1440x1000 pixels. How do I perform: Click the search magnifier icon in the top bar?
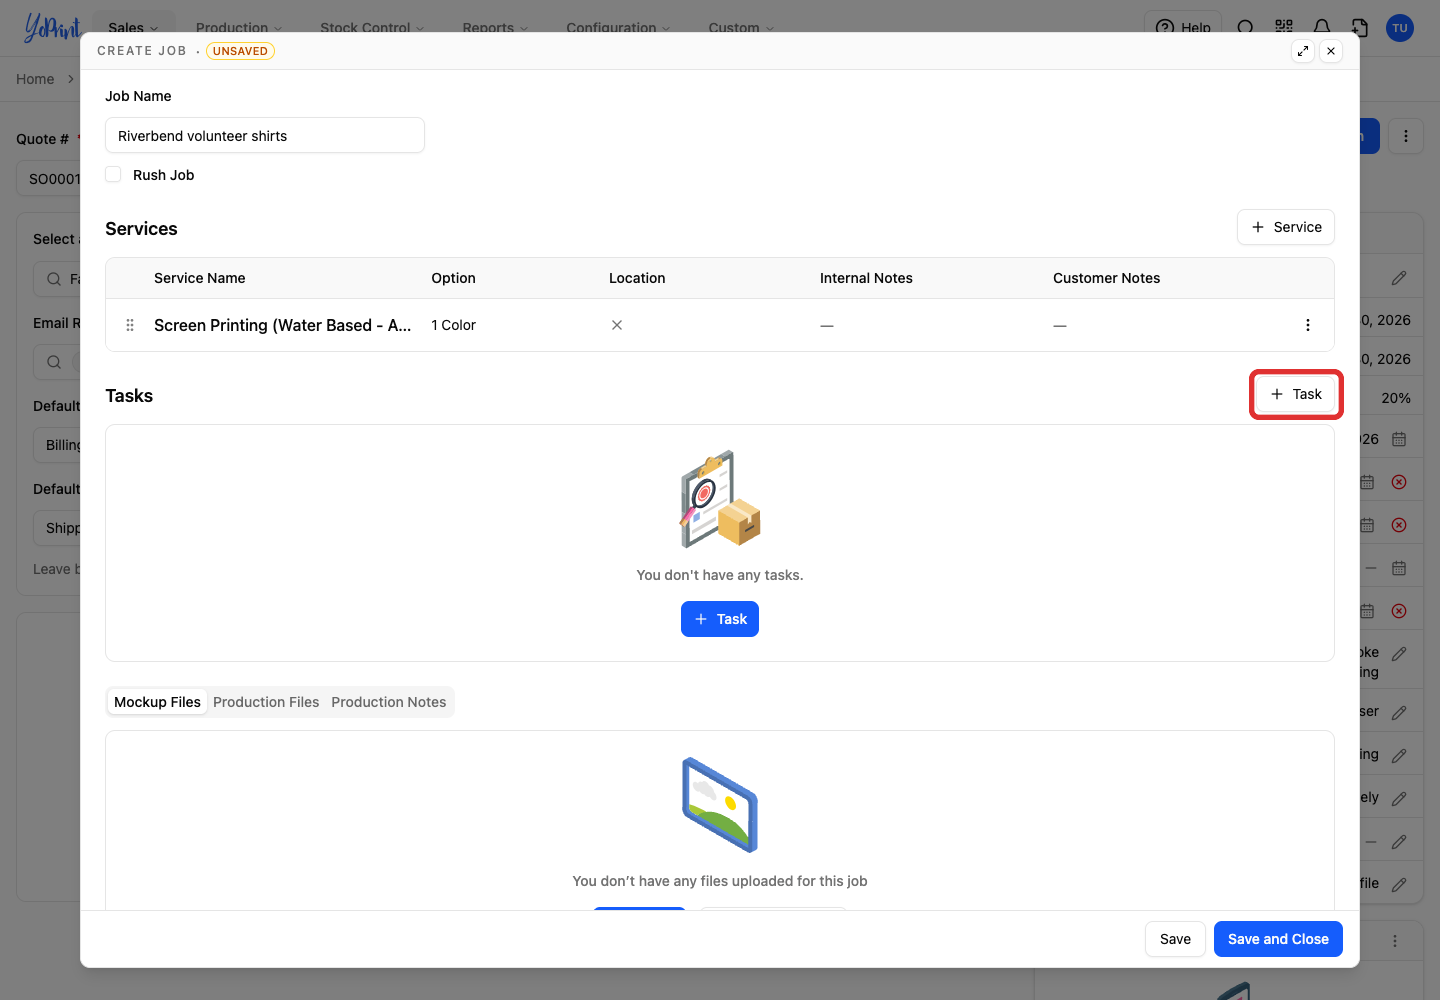click(1246, 26)
